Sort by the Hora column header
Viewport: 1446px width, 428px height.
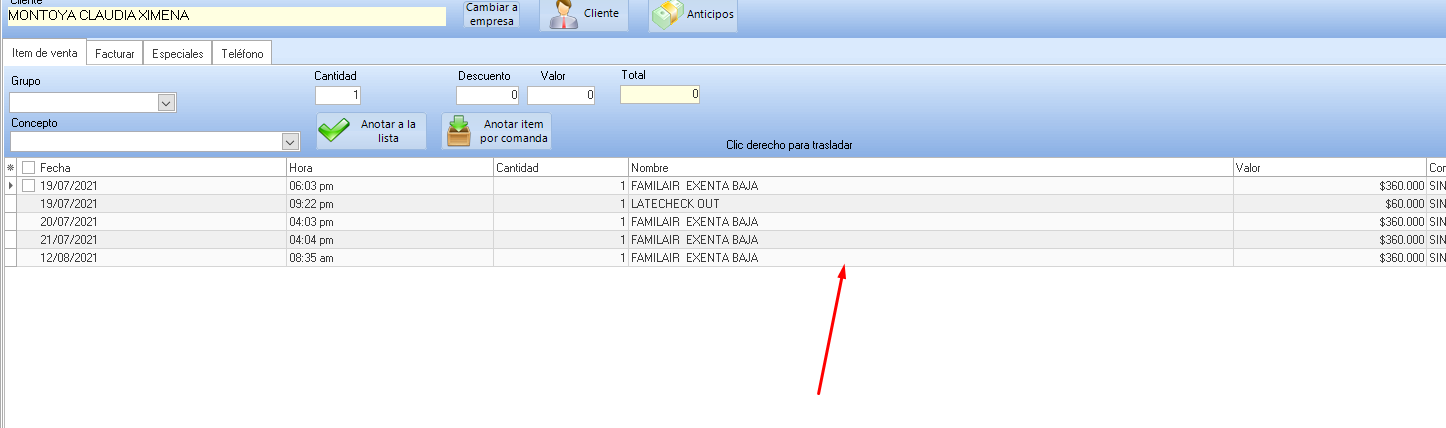coord(389,168)
